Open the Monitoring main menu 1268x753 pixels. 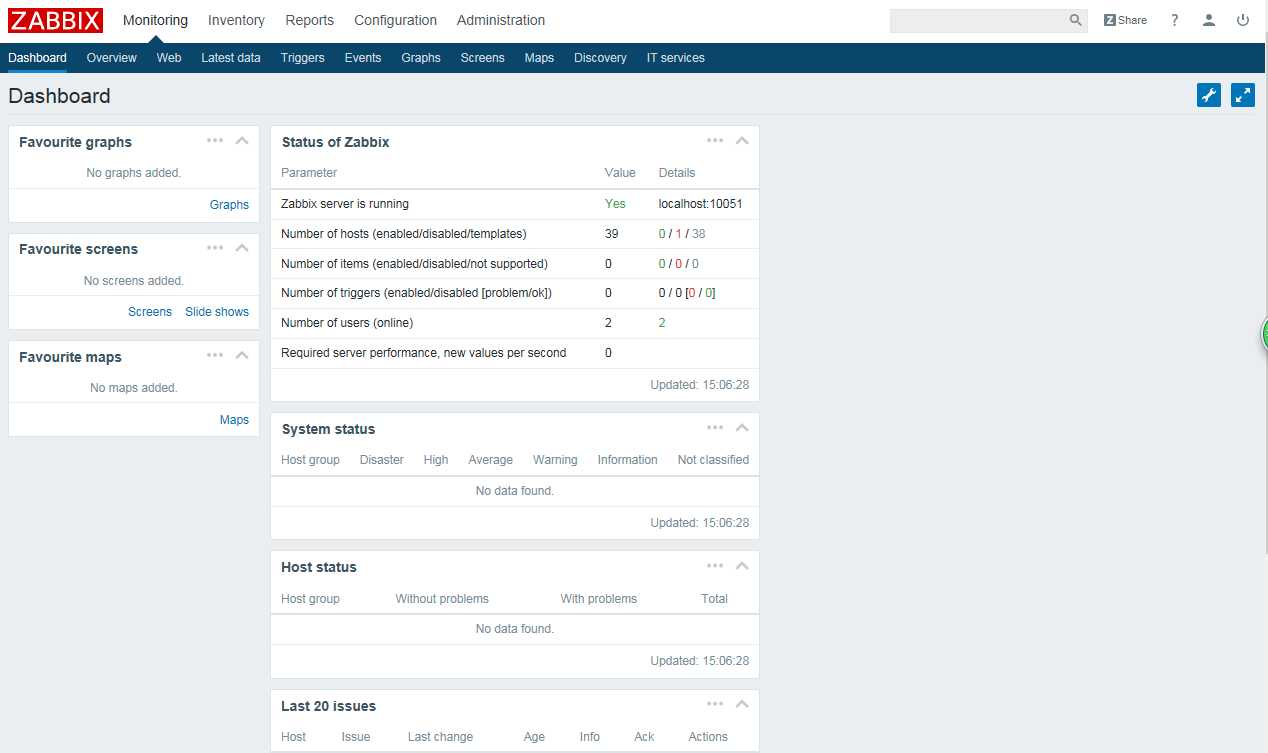tap(155, 20)
